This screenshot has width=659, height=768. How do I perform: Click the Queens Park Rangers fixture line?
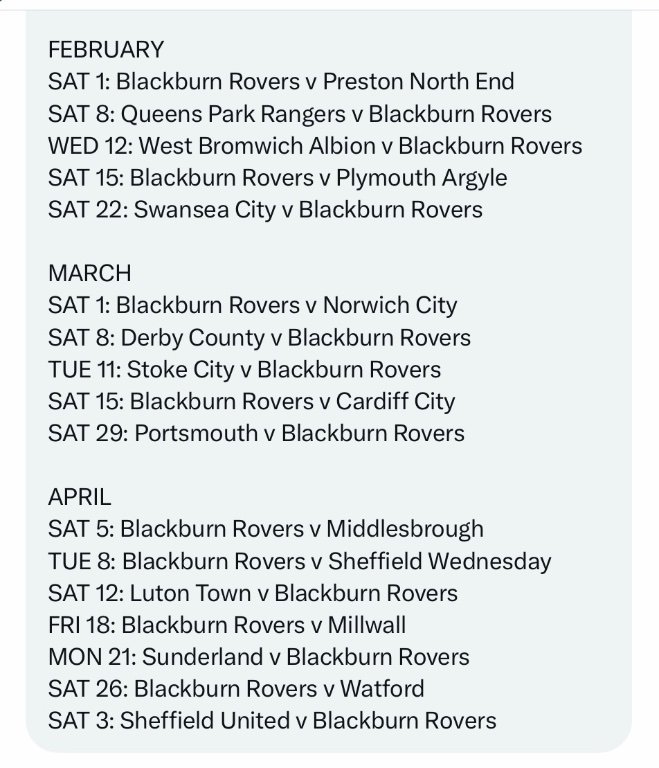point(299,114)
